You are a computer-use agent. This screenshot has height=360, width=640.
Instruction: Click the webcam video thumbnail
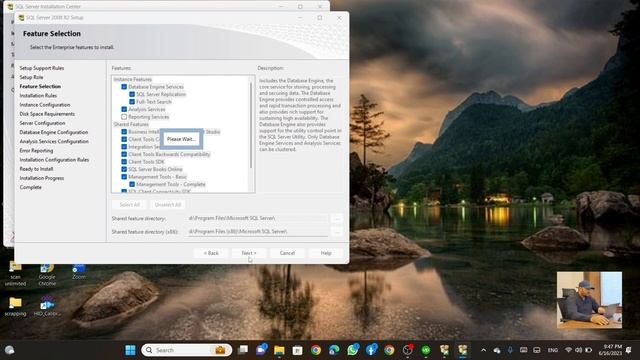pyautogui.click(x=589, y=300)
